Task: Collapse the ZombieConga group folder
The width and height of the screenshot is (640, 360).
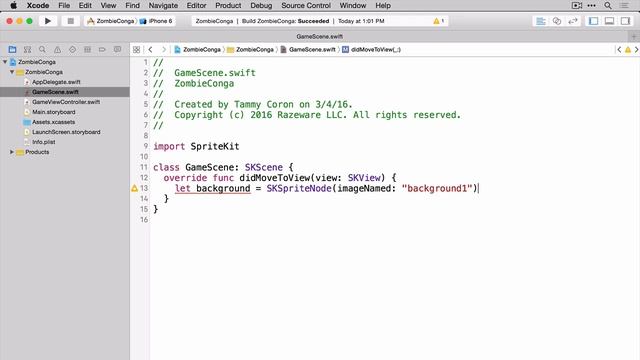Action: click(x=12, y=72)
